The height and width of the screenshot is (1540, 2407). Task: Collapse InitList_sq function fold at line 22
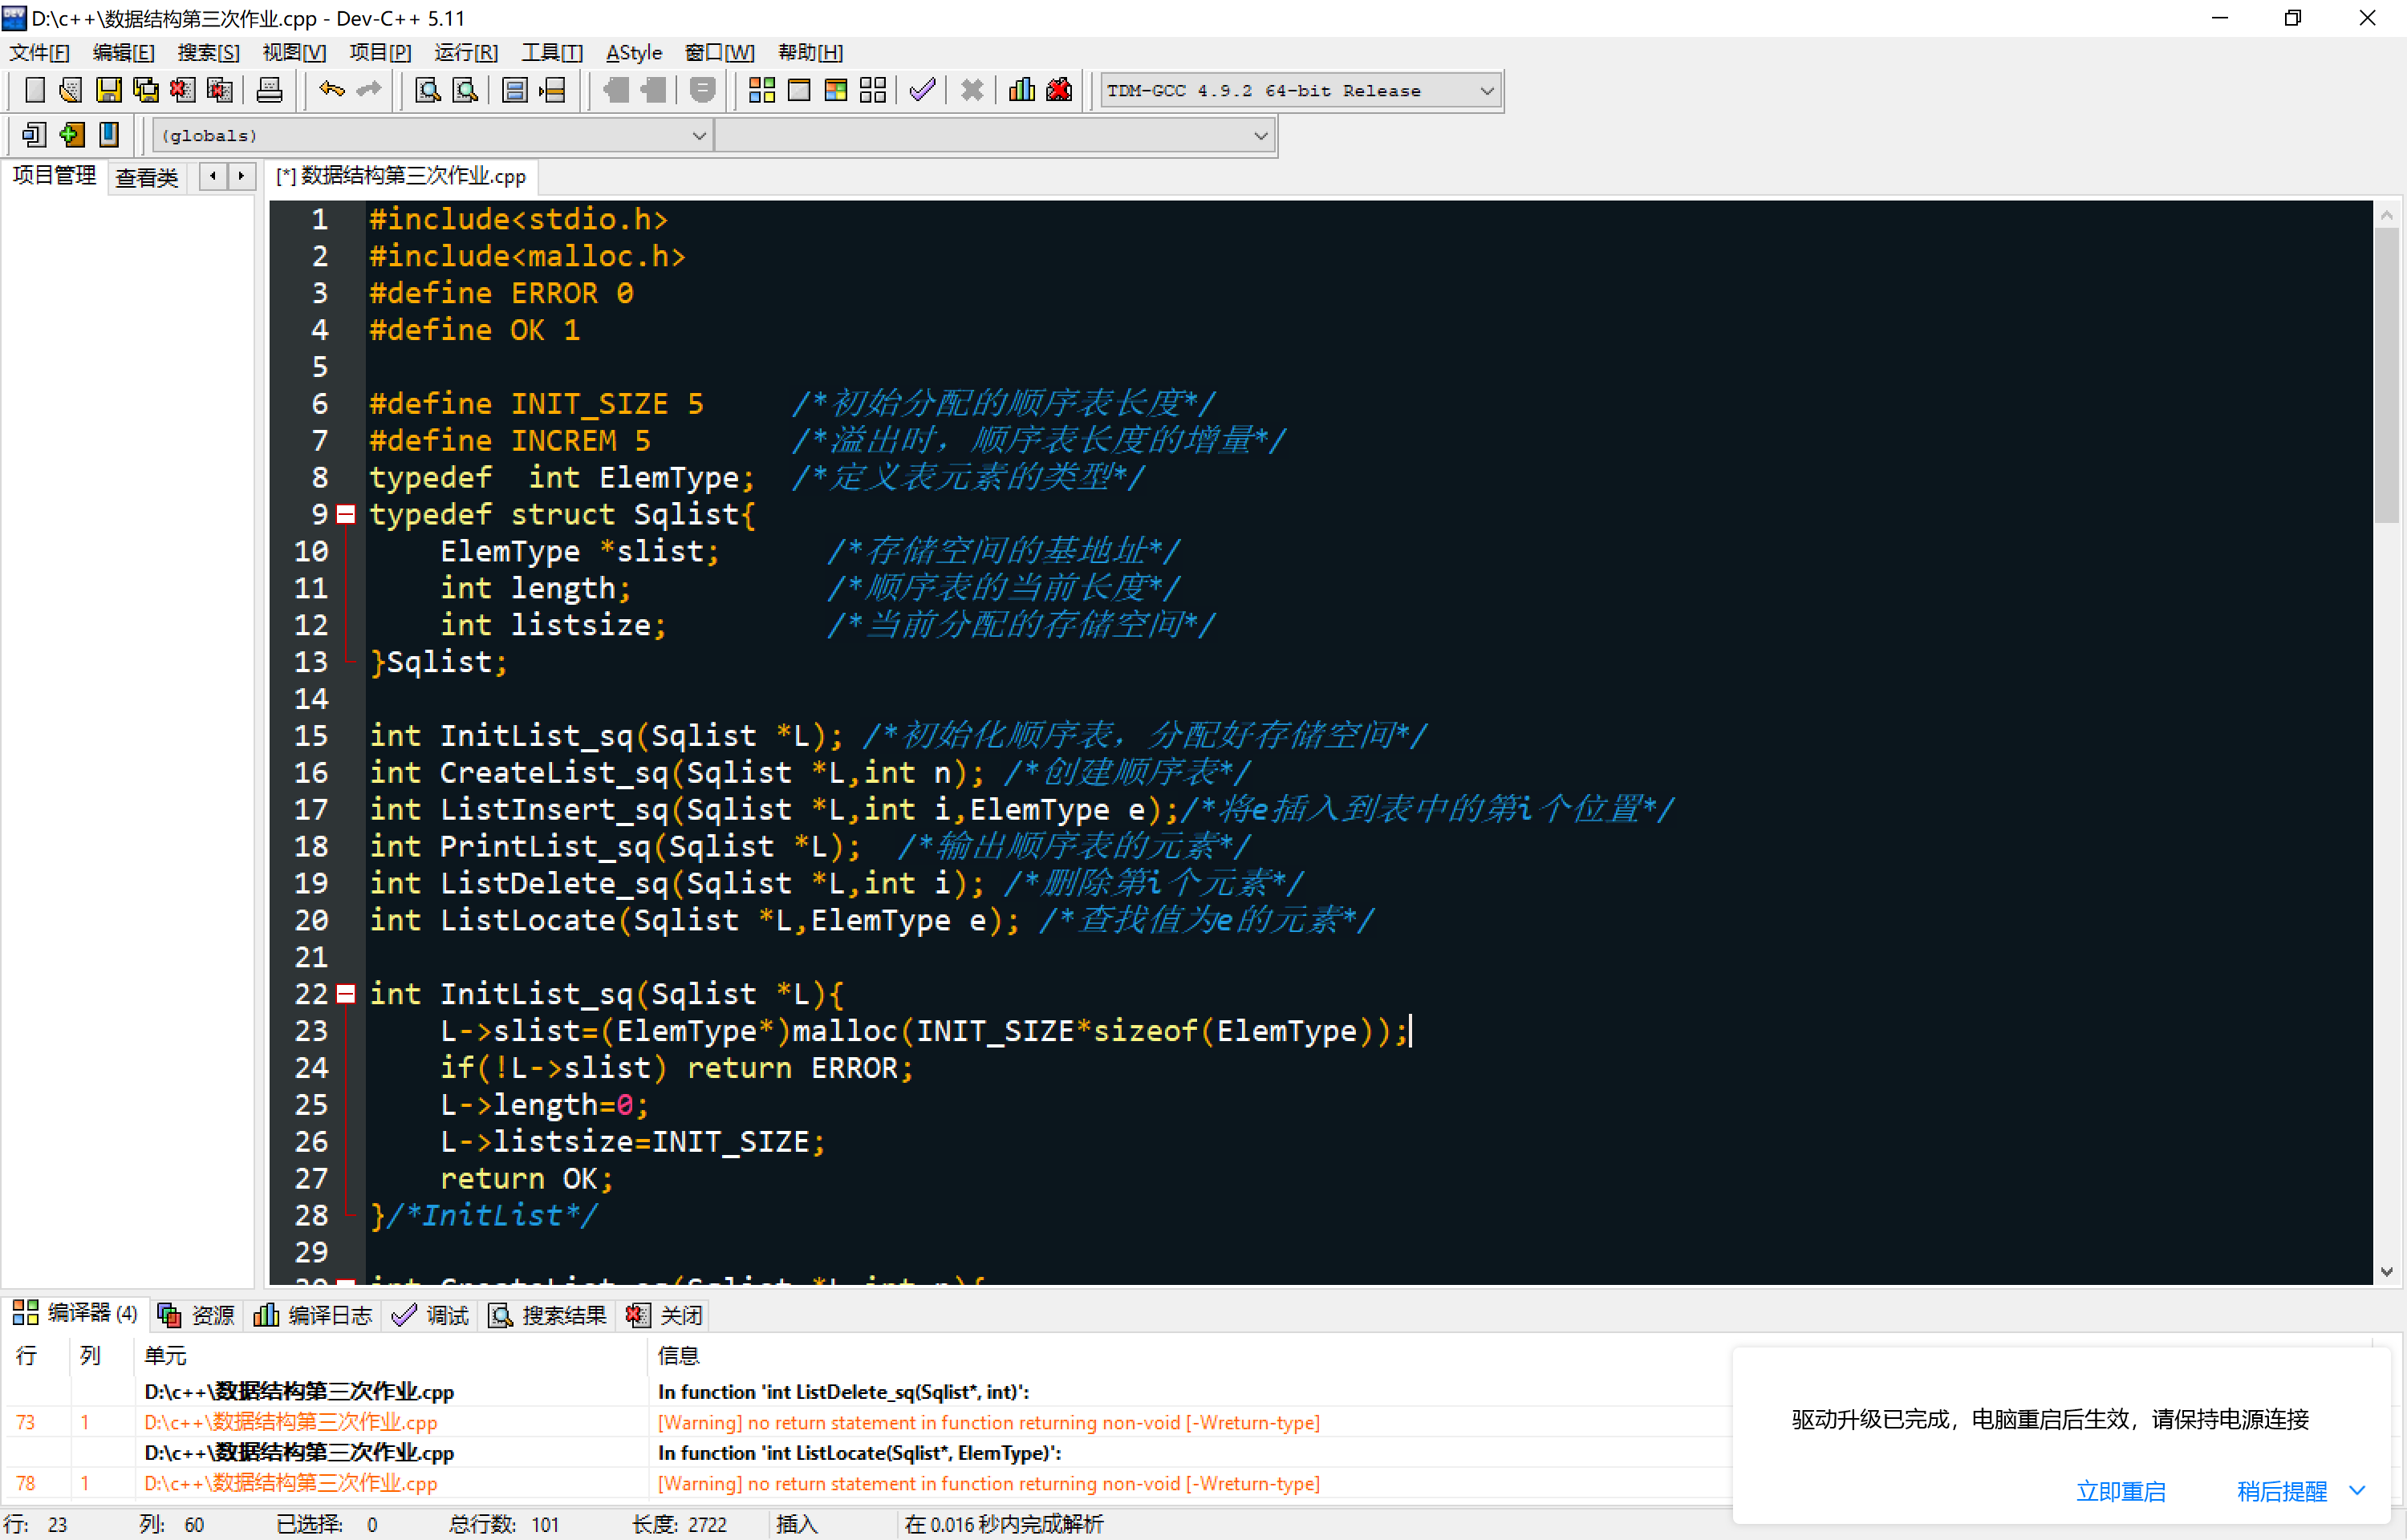[346, 994]
